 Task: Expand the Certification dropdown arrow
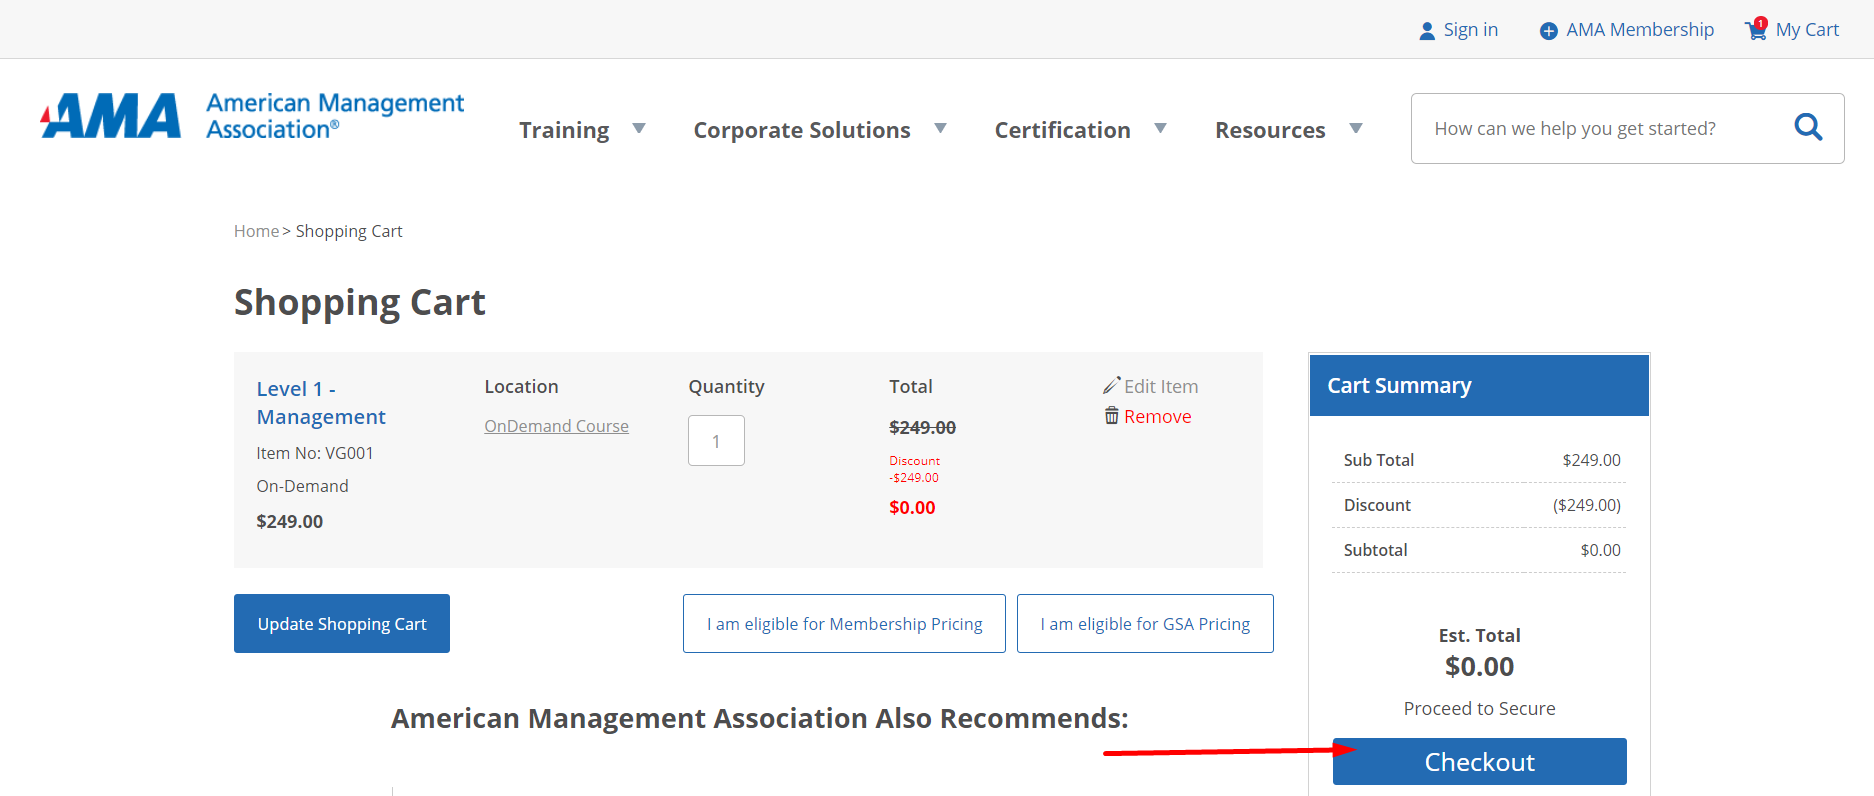[1160, 129]
